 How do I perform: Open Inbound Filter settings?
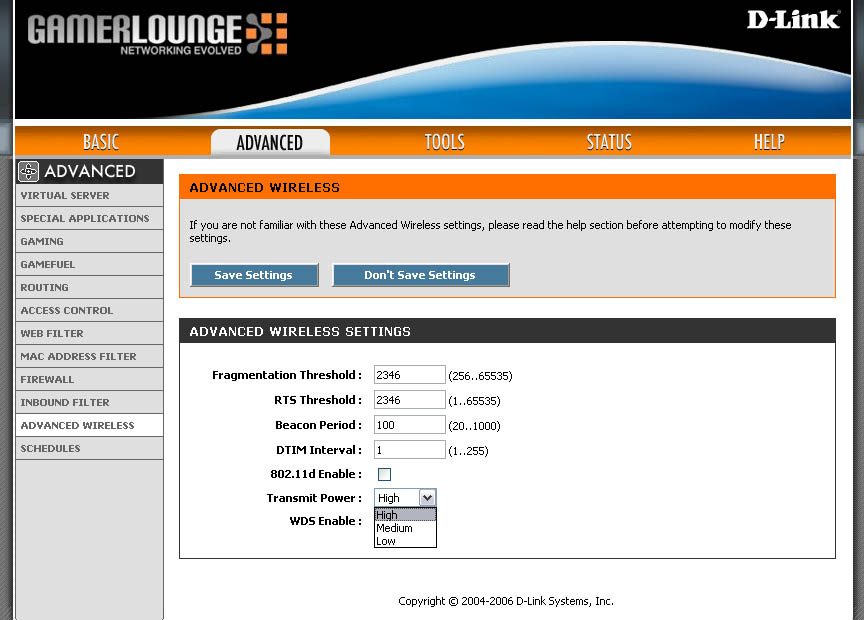pos(89,403)
